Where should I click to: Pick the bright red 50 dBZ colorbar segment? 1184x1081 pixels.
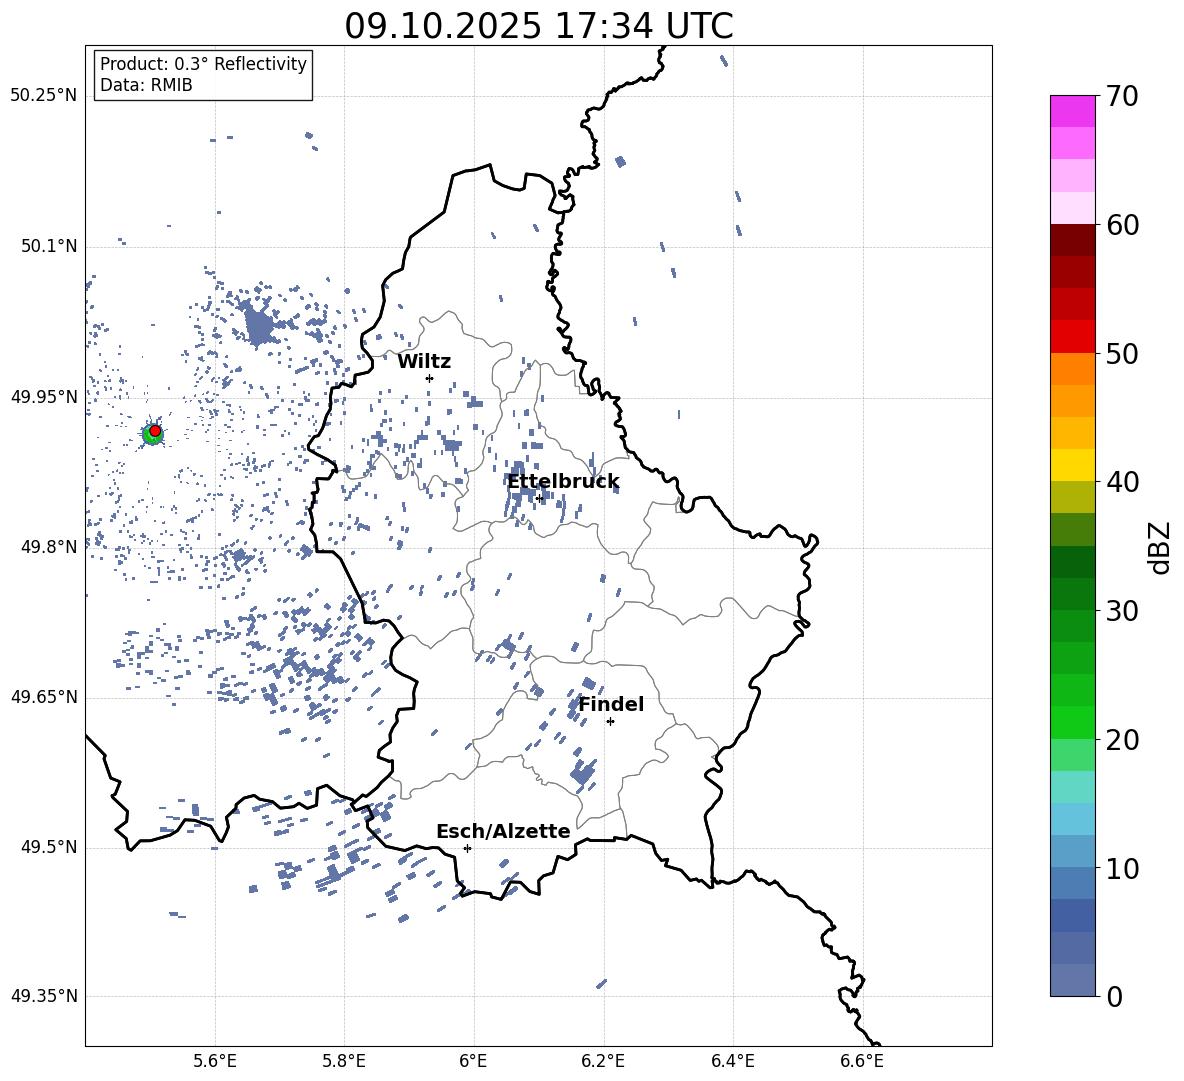click(x=1073, y=336)
